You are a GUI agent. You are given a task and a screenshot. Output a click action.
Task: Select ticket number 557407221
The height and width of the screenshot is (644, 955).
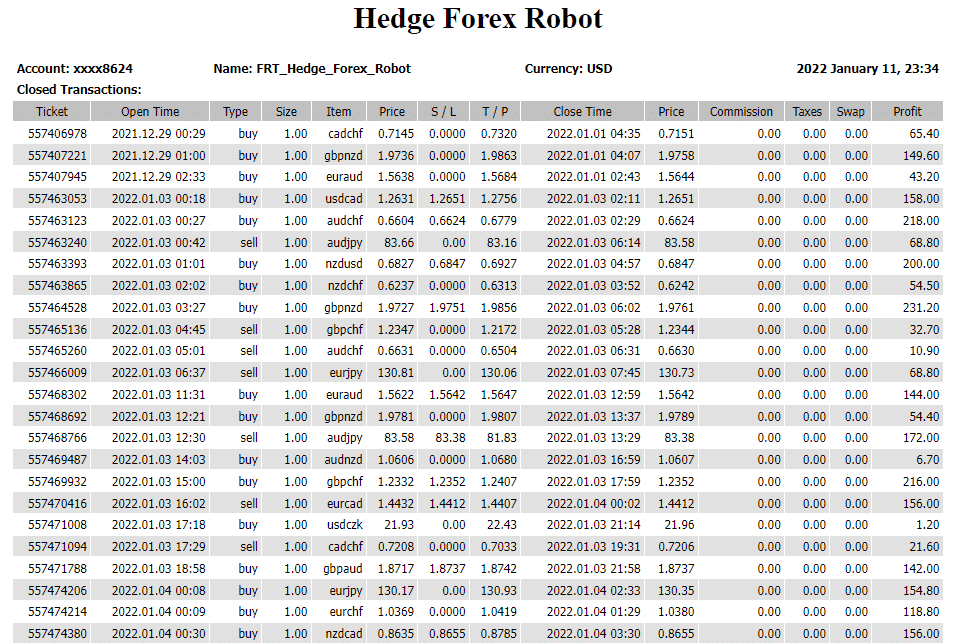[x=57, y=155]
